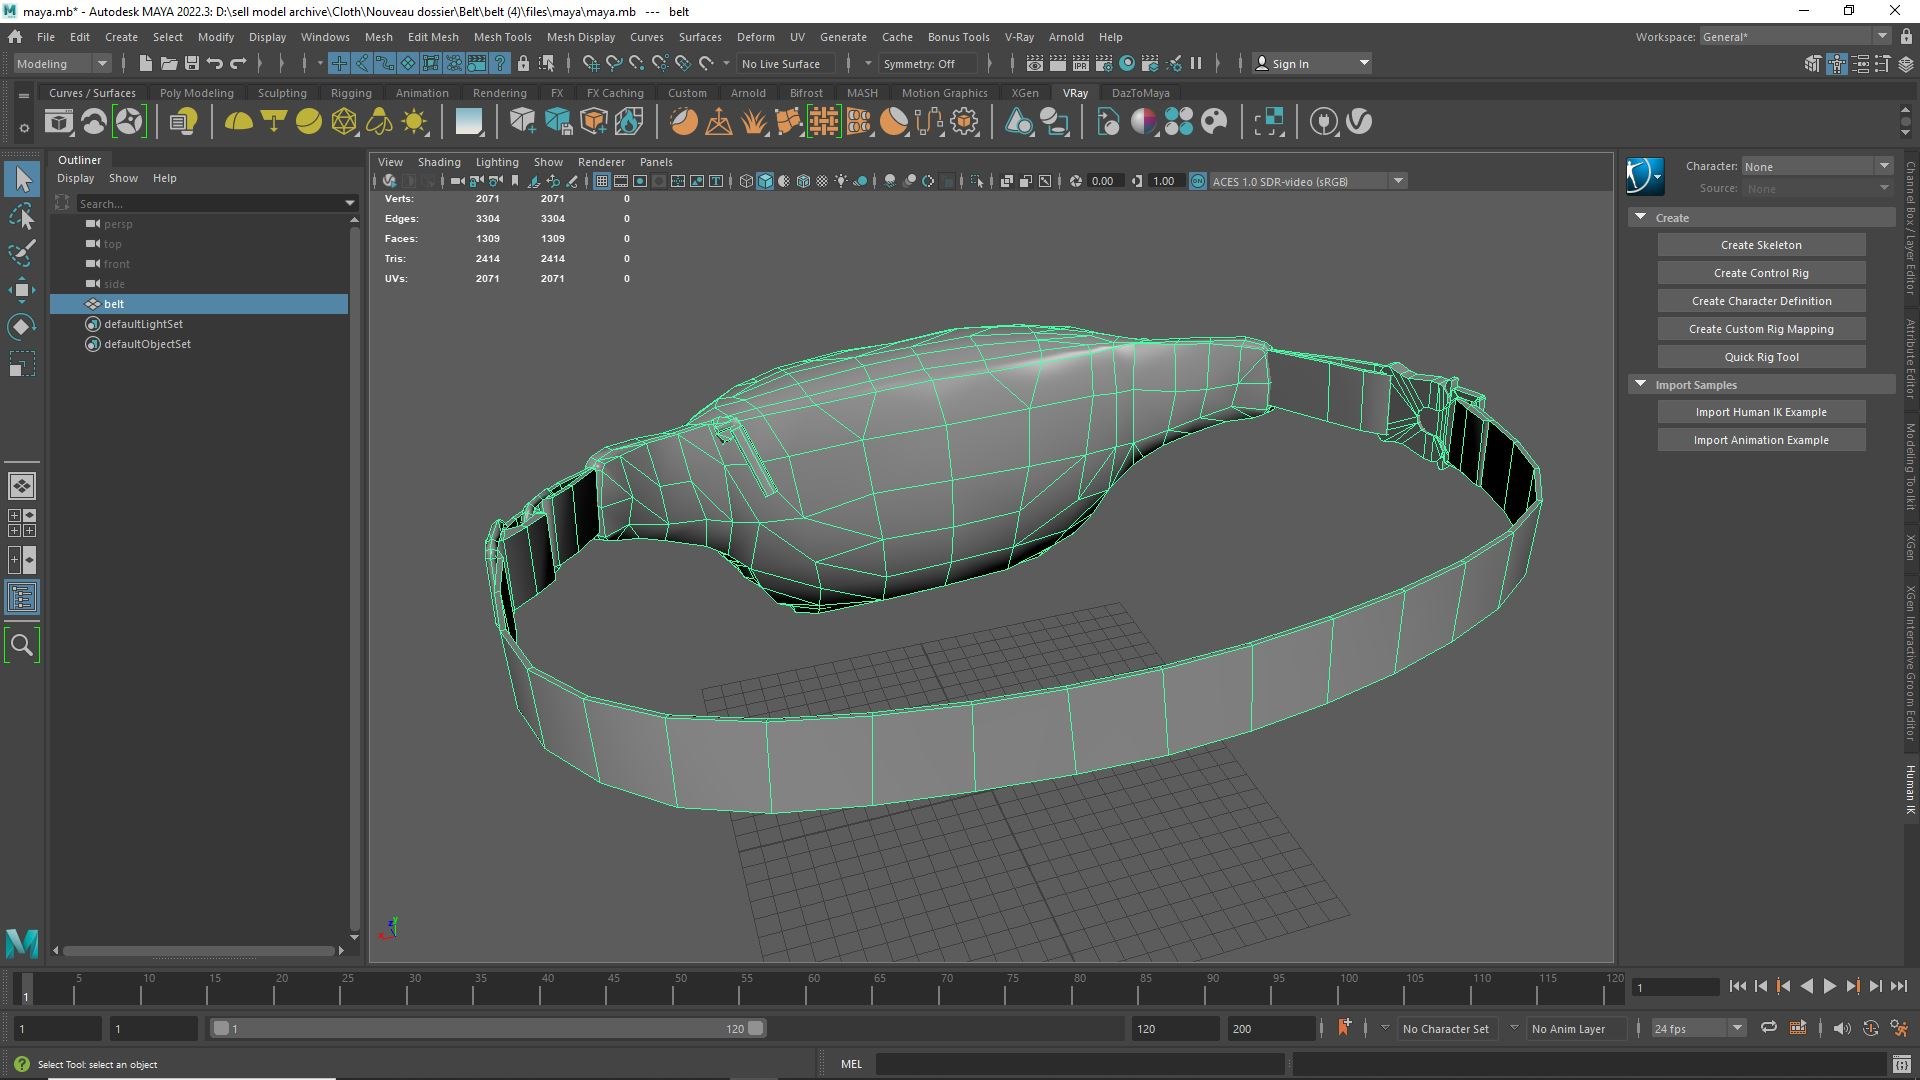Click the Save scene icon
Screen dimensions: 1920x1080
191,63
